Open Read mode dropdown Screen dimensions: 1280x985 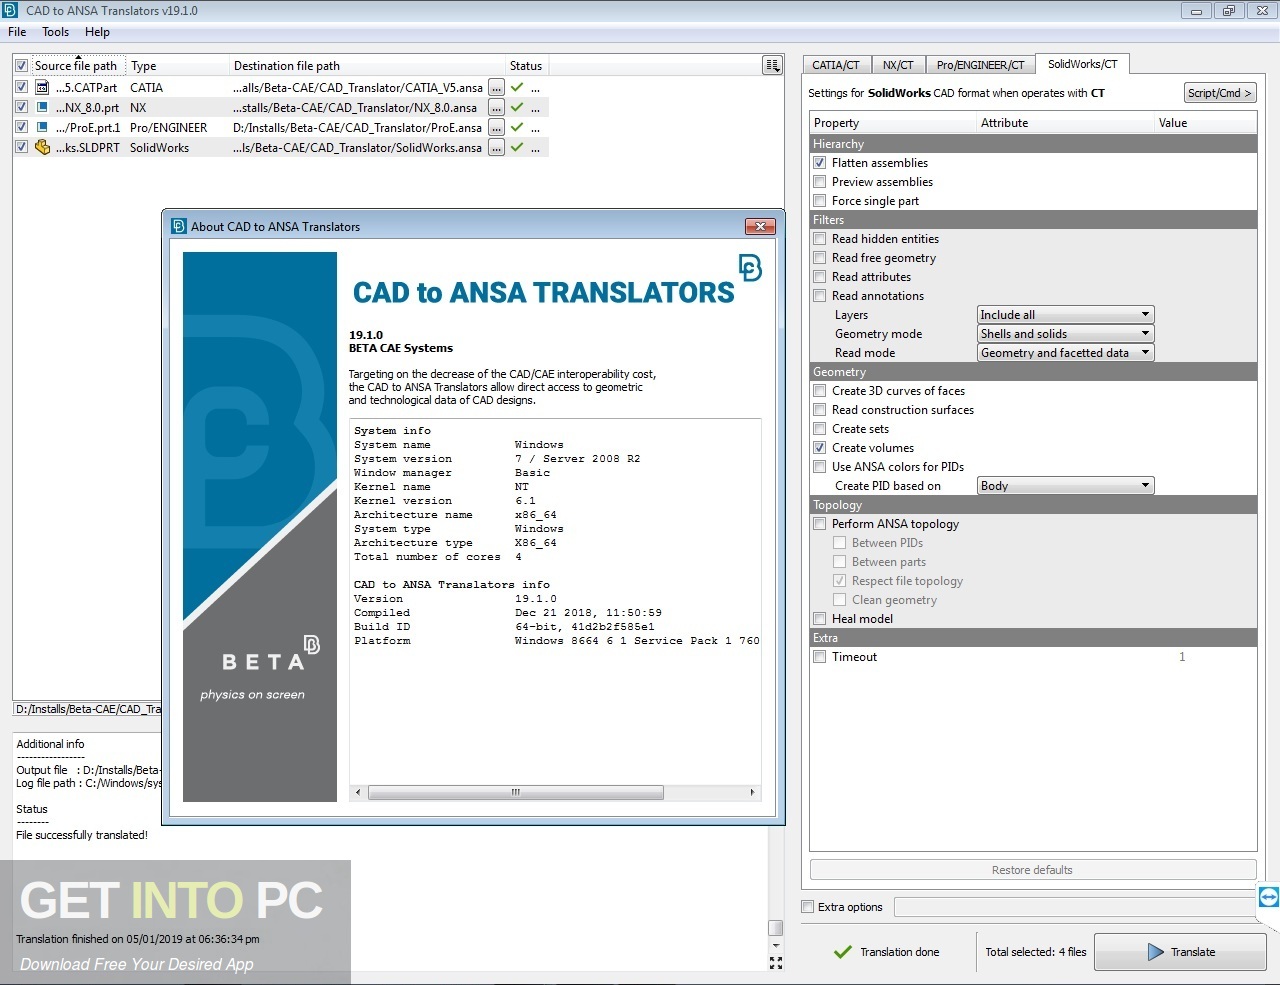1066,353
